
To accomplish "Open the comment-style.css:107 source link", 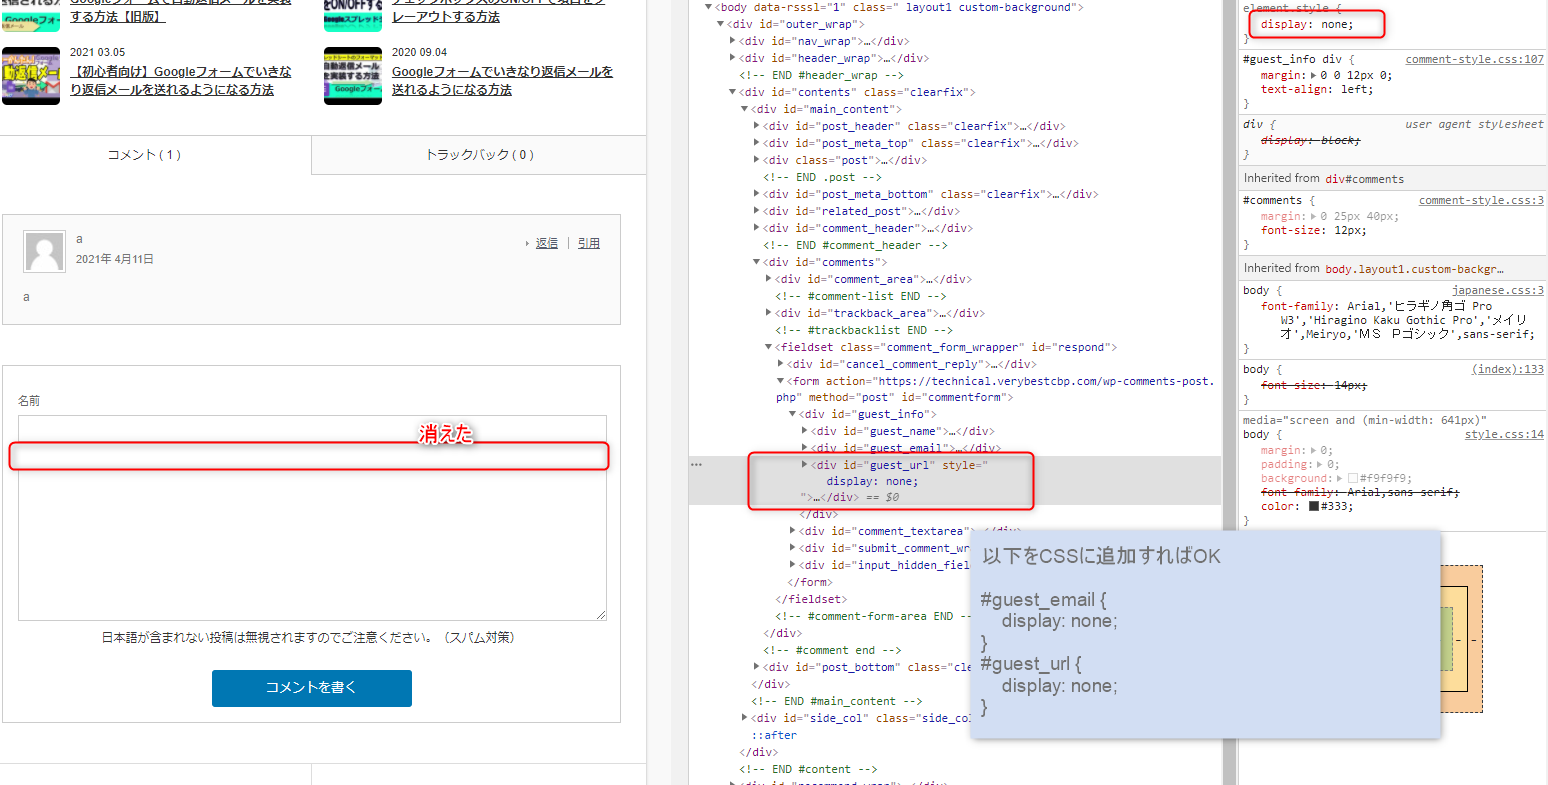I will point(1474,59).
